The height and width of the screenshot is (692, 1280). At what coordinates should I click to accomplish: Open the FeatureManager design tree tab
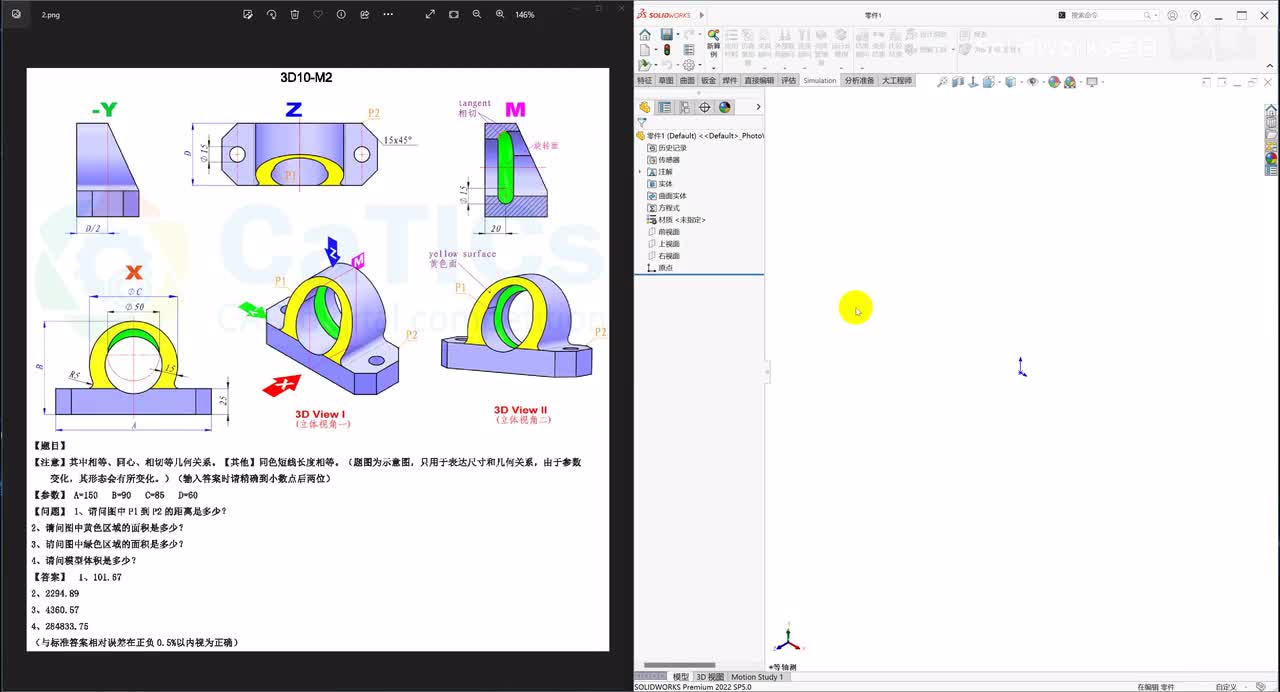[x=645, y=107]
